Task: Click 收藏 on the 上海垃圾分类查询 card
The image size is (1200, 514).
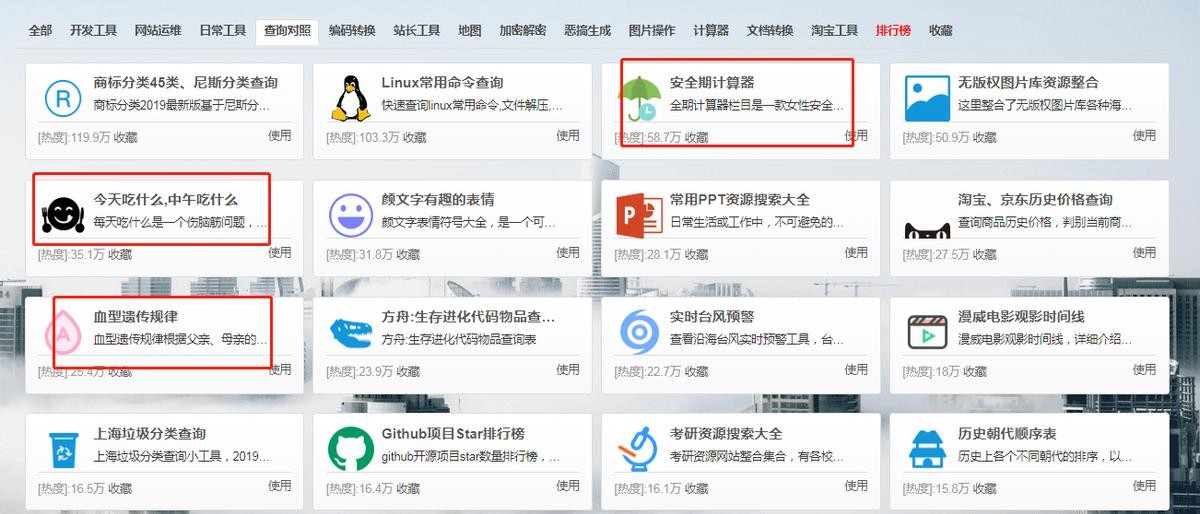Action: 119,489
